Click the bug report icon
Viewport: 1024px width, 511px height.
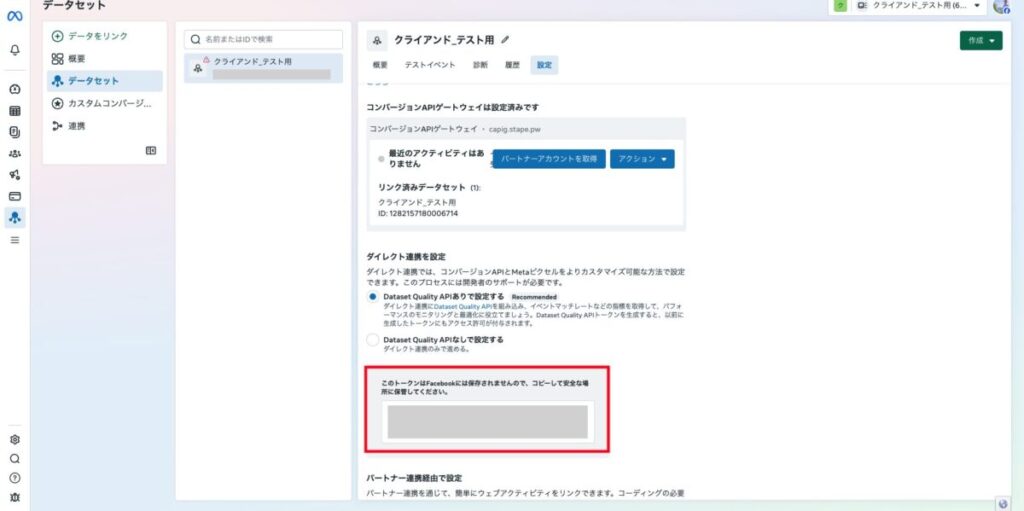click(15, 497)
